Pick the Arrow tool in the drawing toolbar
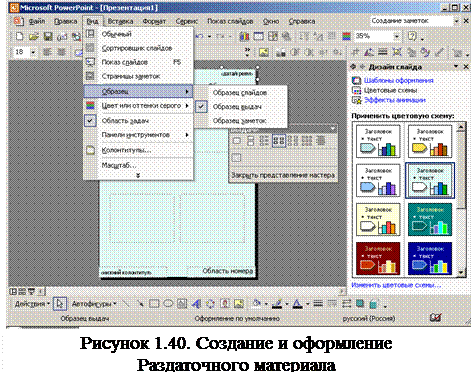This screenshot has height=379, width=472. click(x=140, y=304)
